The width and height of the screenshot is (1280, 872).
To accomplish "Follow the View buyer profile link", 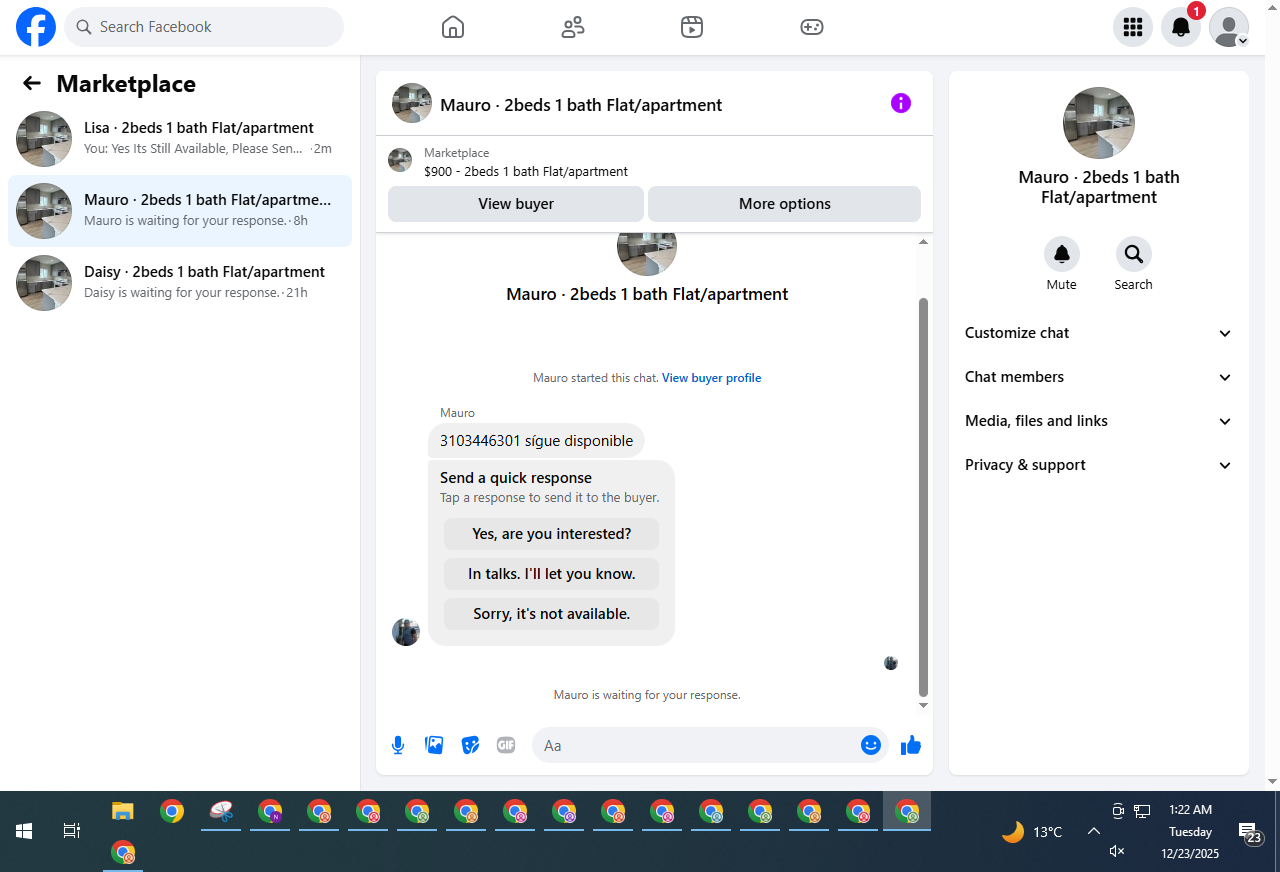I will [712, 378].
